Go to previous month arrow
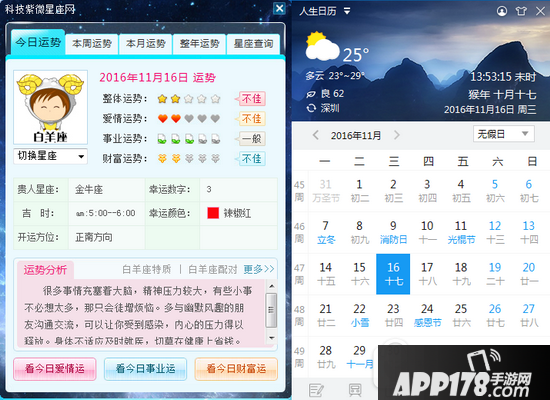 (x=315, y=135)
